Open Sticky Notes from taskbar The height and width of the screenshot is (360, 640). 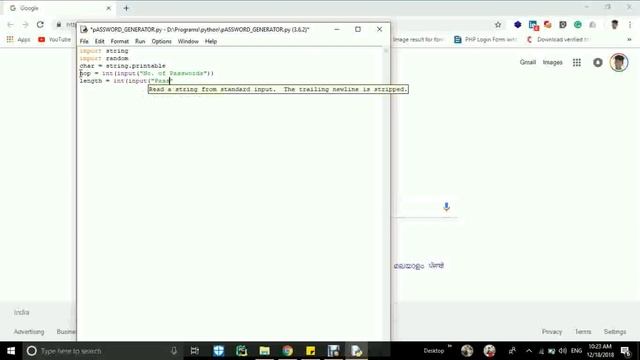(x=311, y=351)
